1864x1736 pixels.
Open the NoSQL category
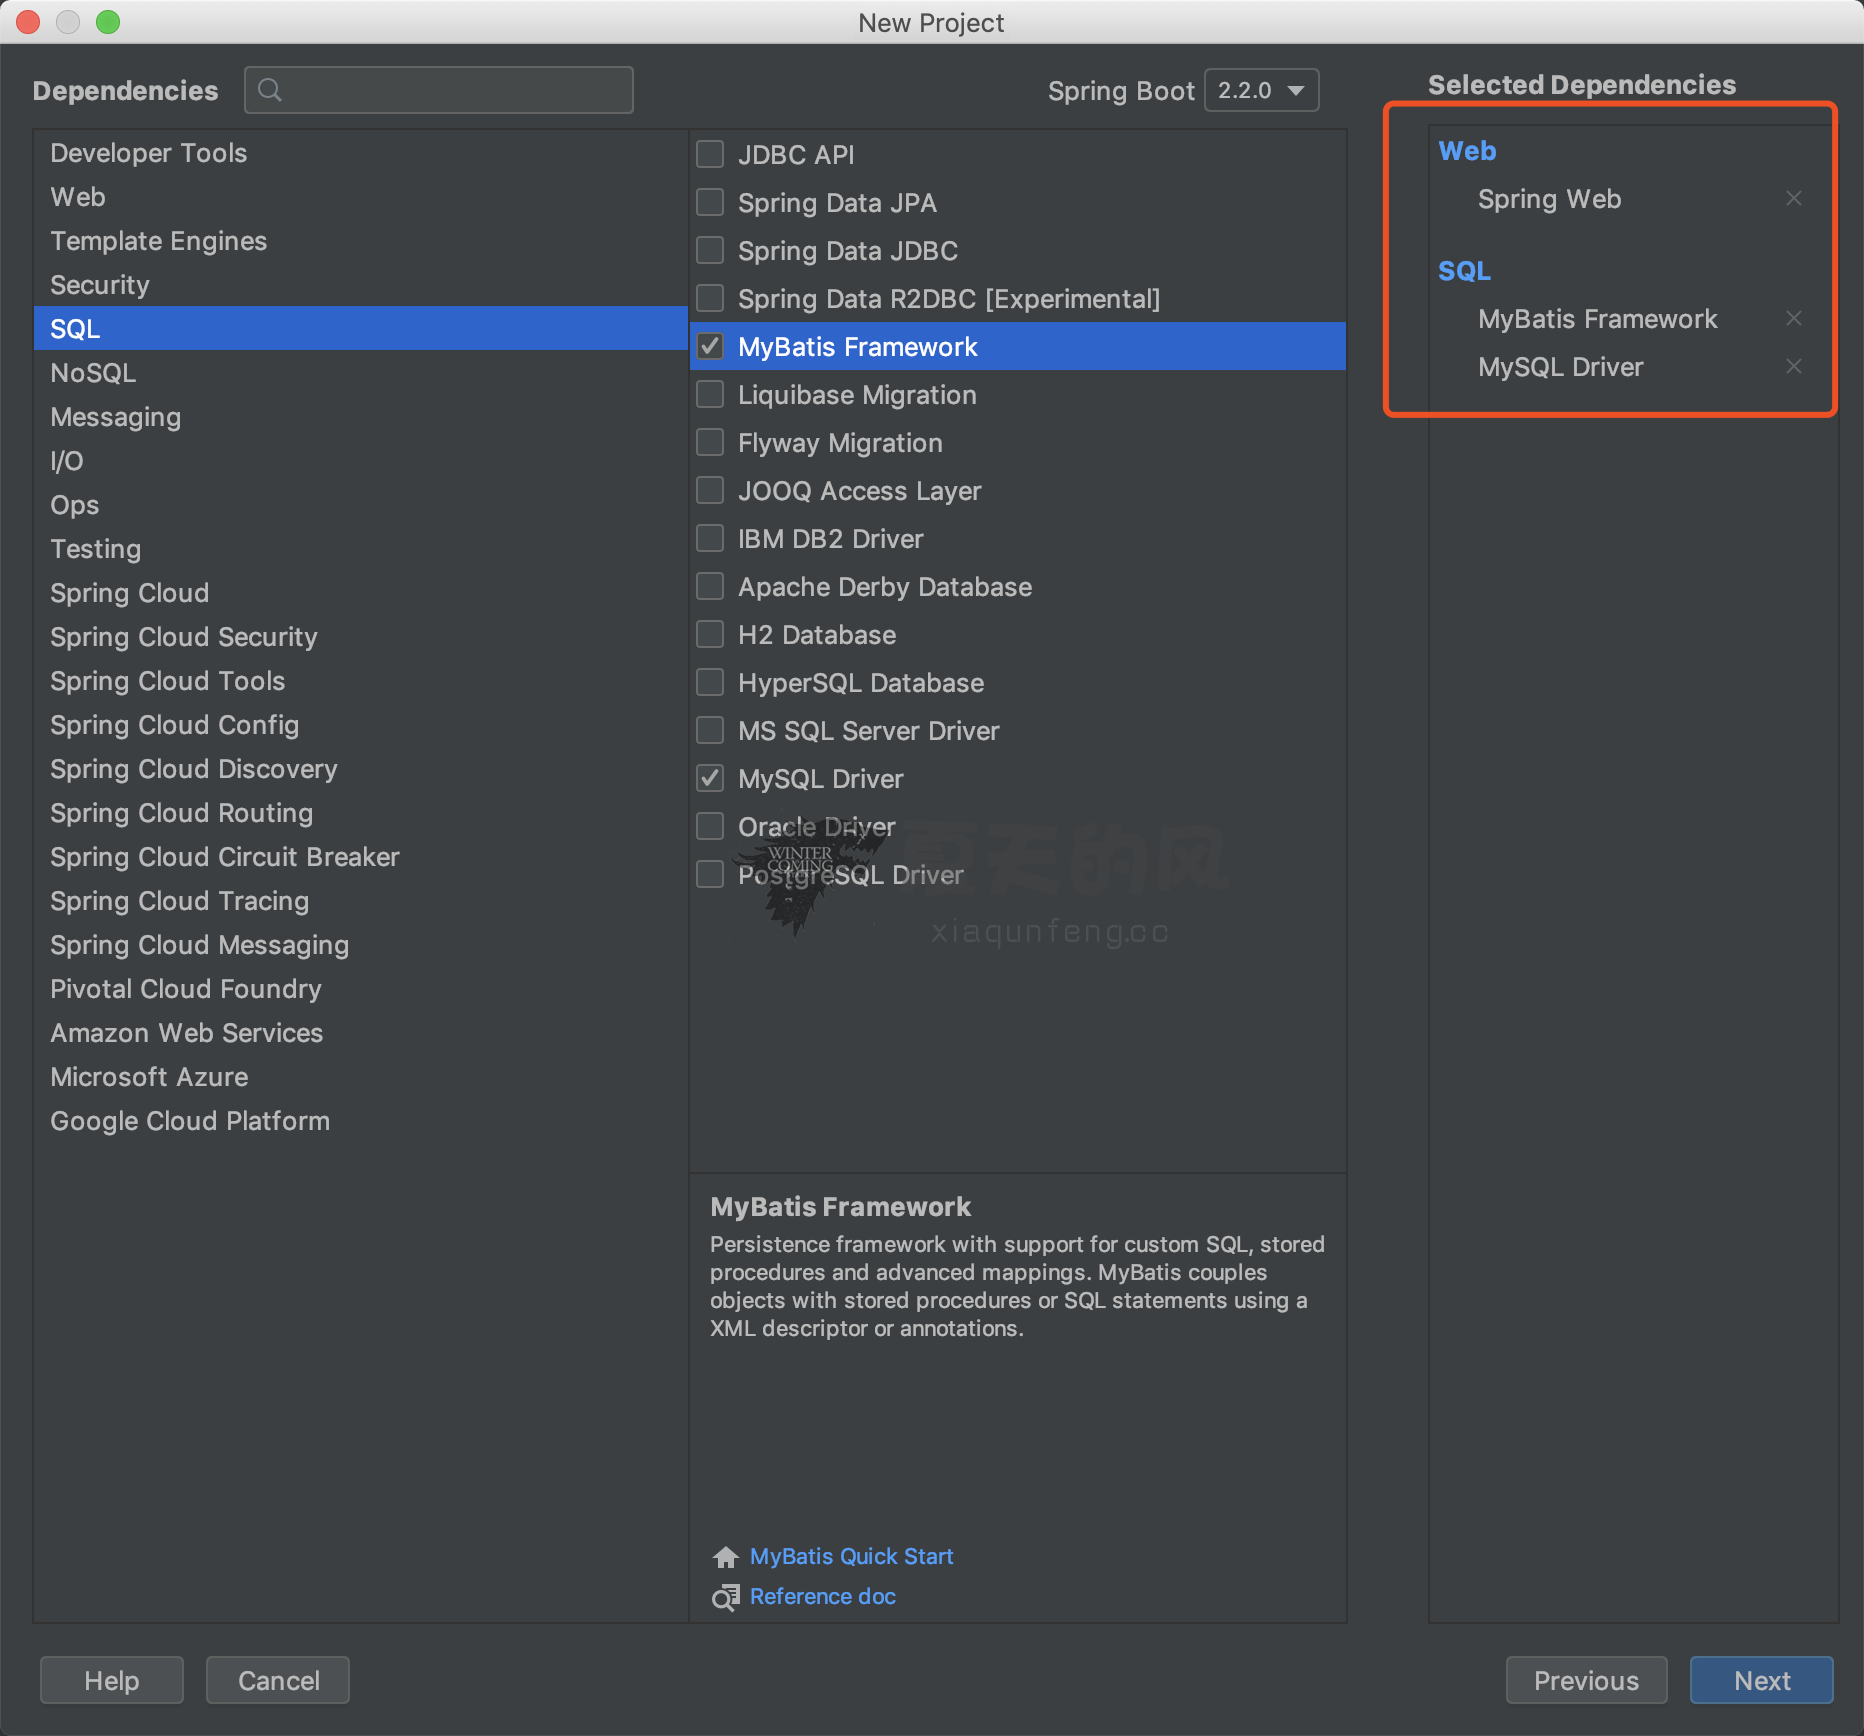pos(360,373)
